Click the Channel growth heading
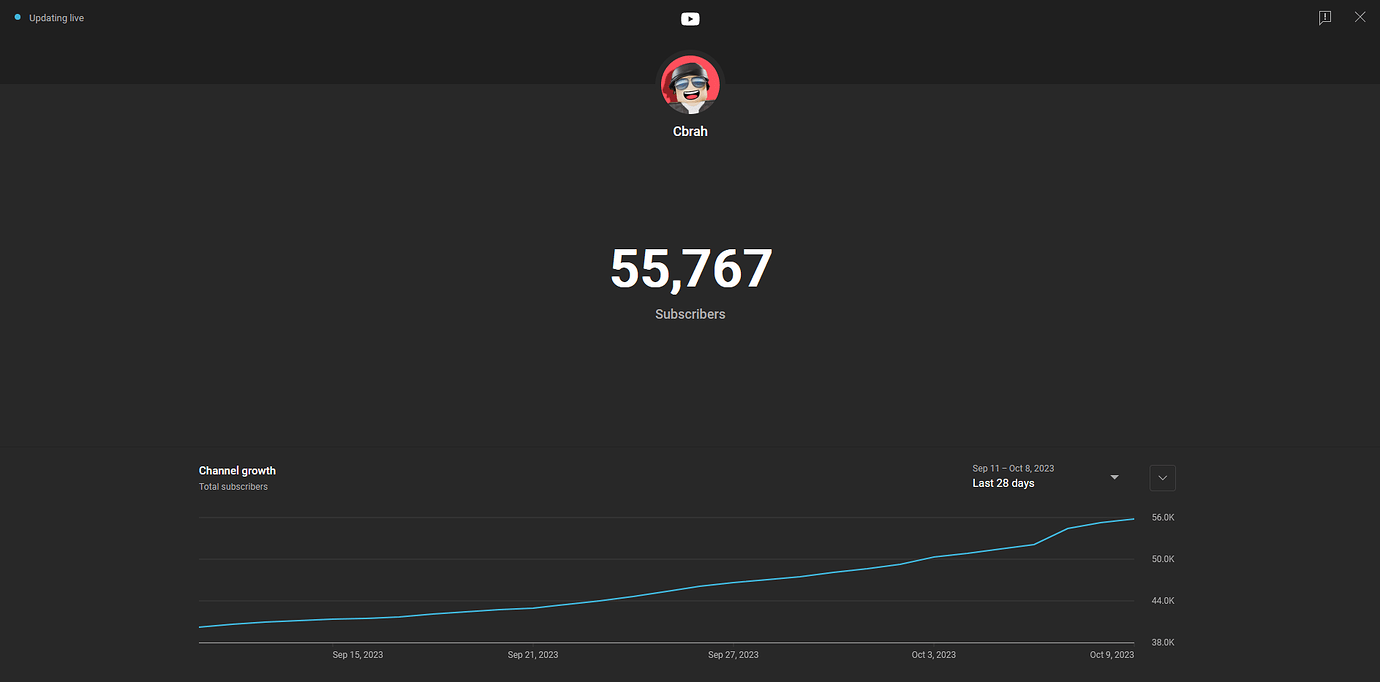1380x682 pixels. pyautogui.click(x=236, y=470)
